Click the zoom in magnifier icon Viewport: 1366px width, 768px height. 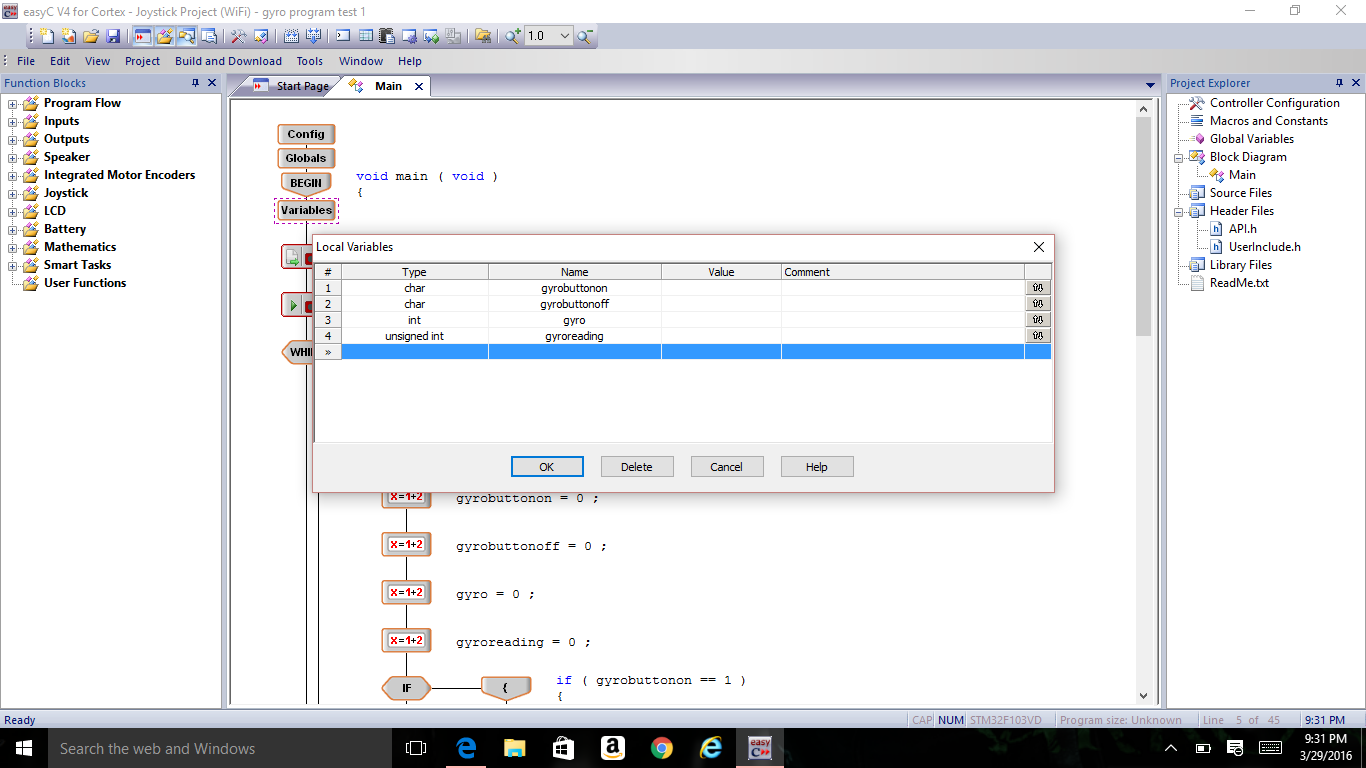pos(512,36)
